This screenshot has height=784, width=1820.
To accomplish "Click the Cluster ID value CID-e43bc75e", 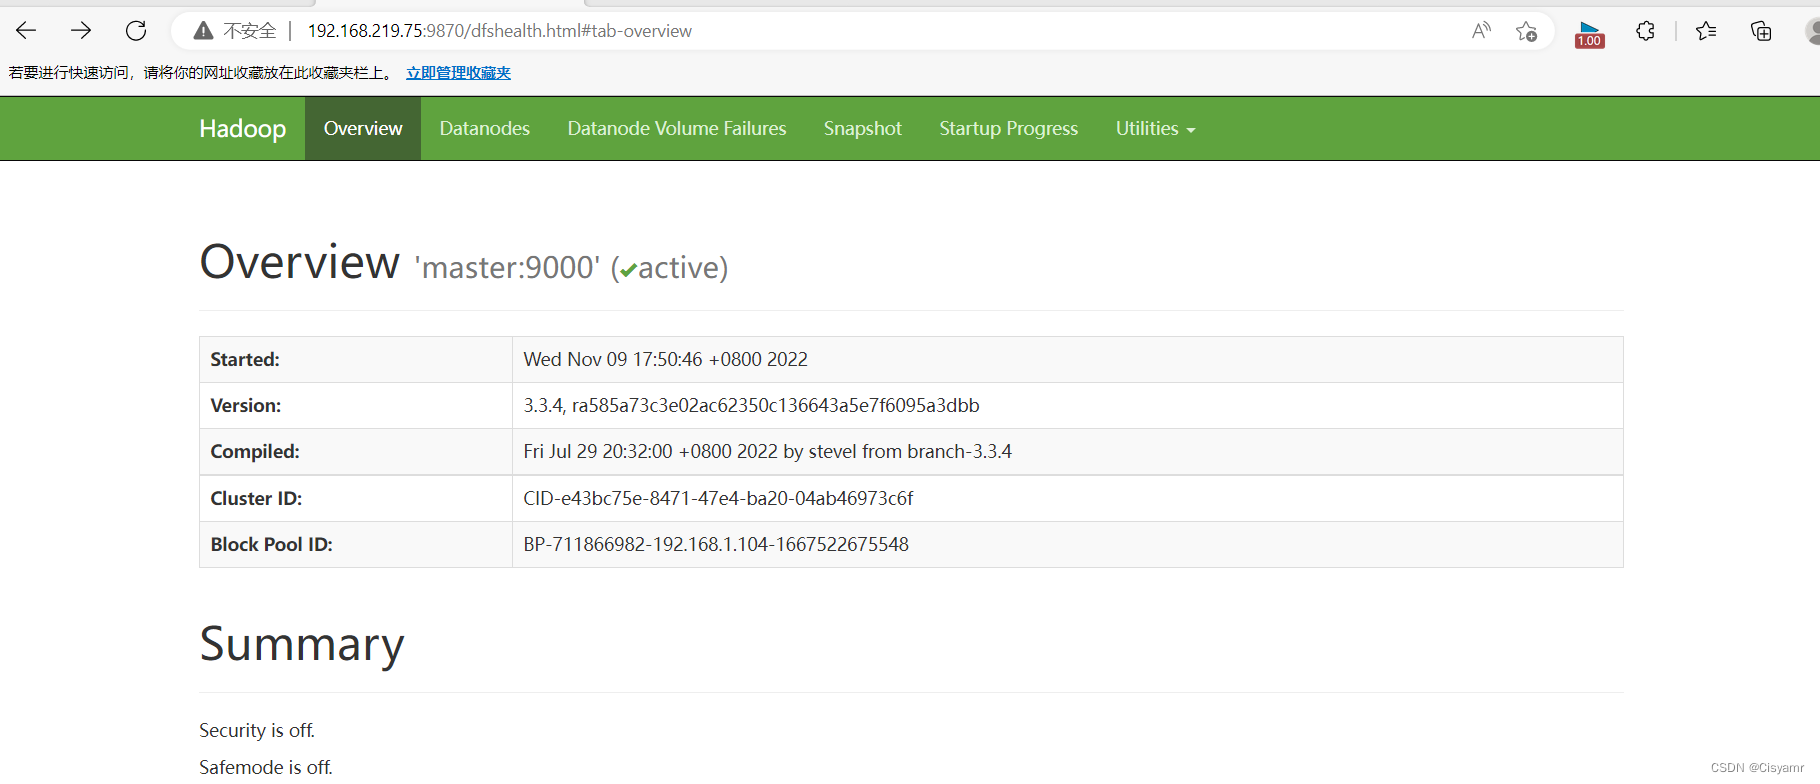I will pyautogui.click(x=1067, y=498).
